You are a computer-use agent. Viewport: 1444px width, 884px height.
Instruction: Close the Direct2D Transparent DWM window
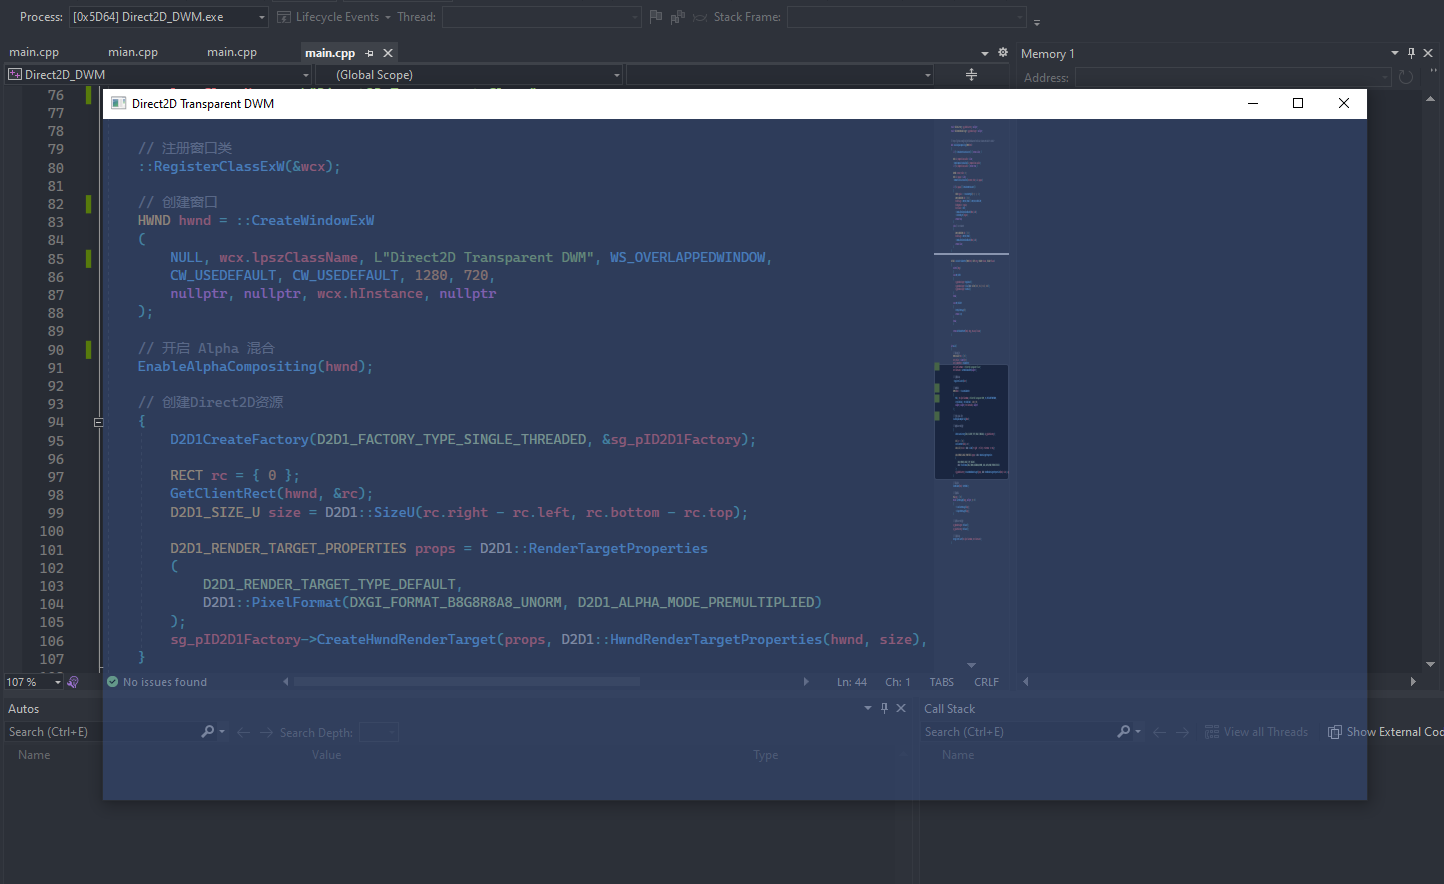coord(1344,103)
